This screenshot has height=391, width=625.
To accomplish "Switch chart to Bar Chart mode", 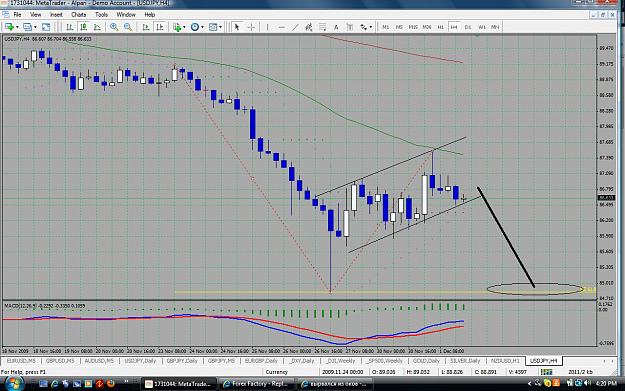I will 70,27.
